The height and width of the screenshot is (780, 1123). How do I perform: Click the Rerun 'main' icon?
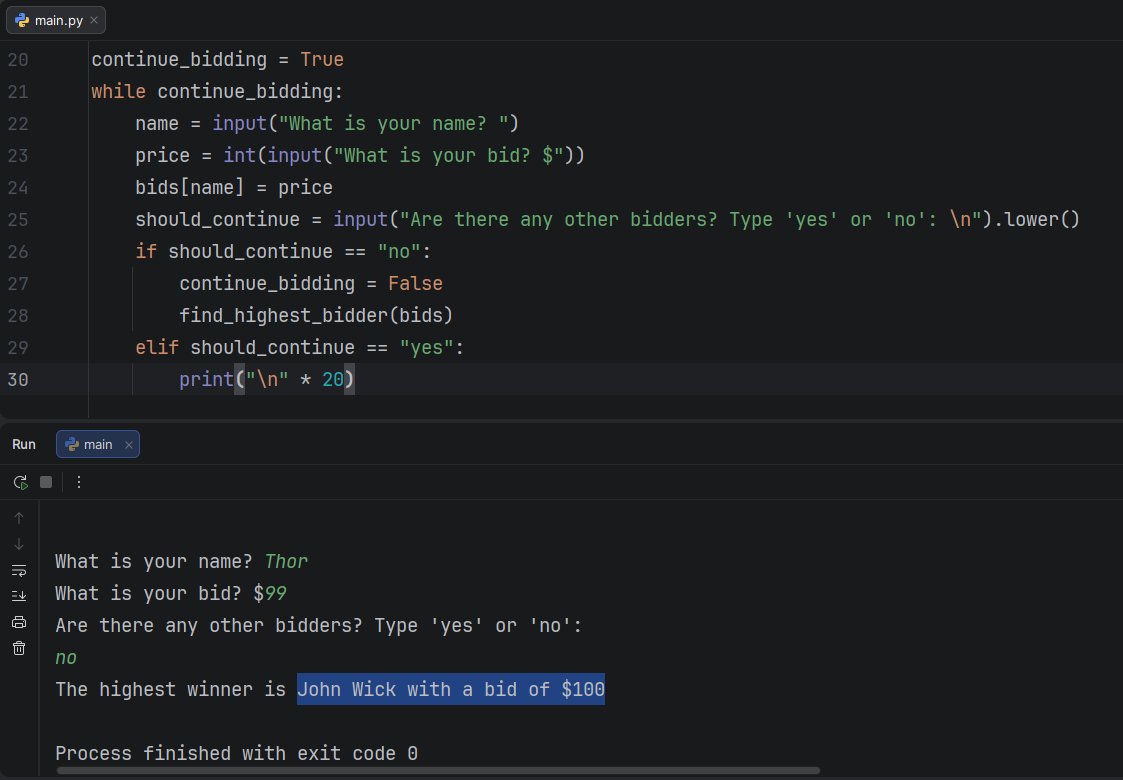20,482
